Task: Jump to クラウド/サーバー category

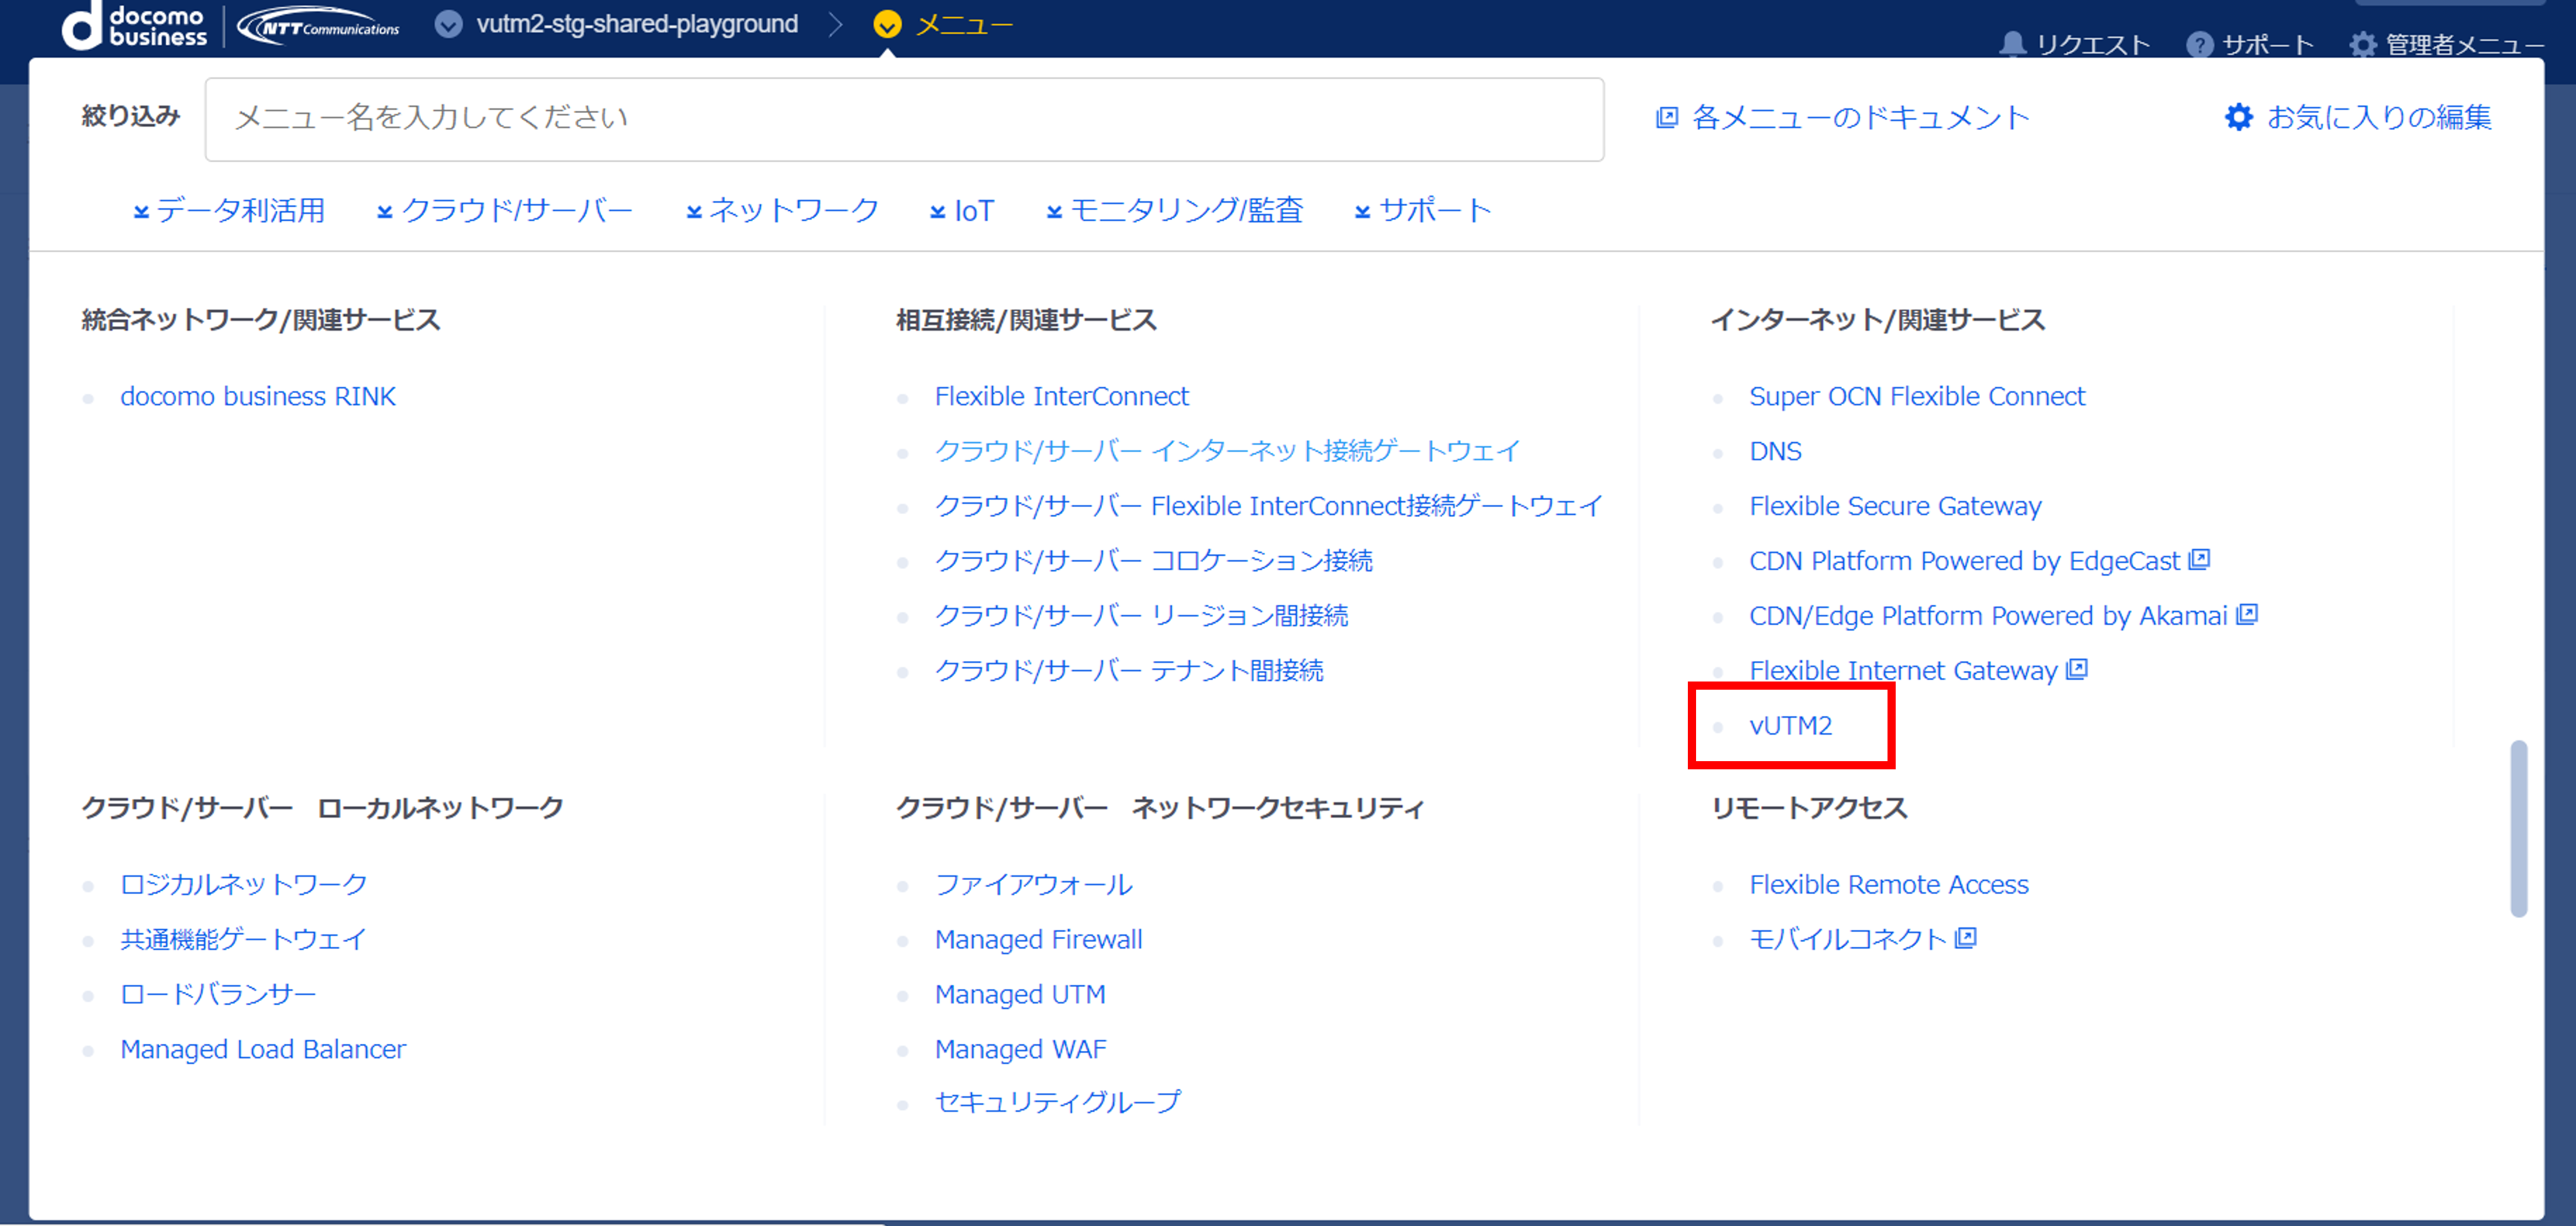Action: click(x=516, y=210)
